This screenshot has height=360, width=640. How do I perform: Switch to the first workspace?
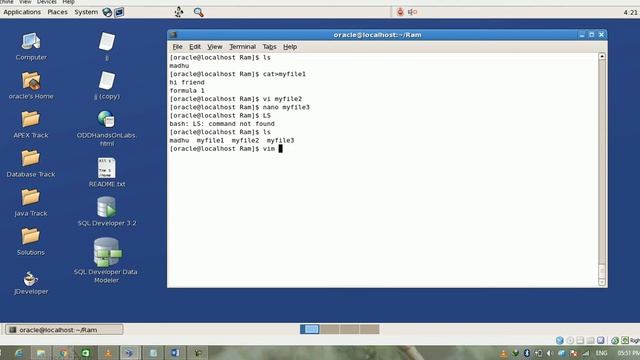[x=310, y=329]
